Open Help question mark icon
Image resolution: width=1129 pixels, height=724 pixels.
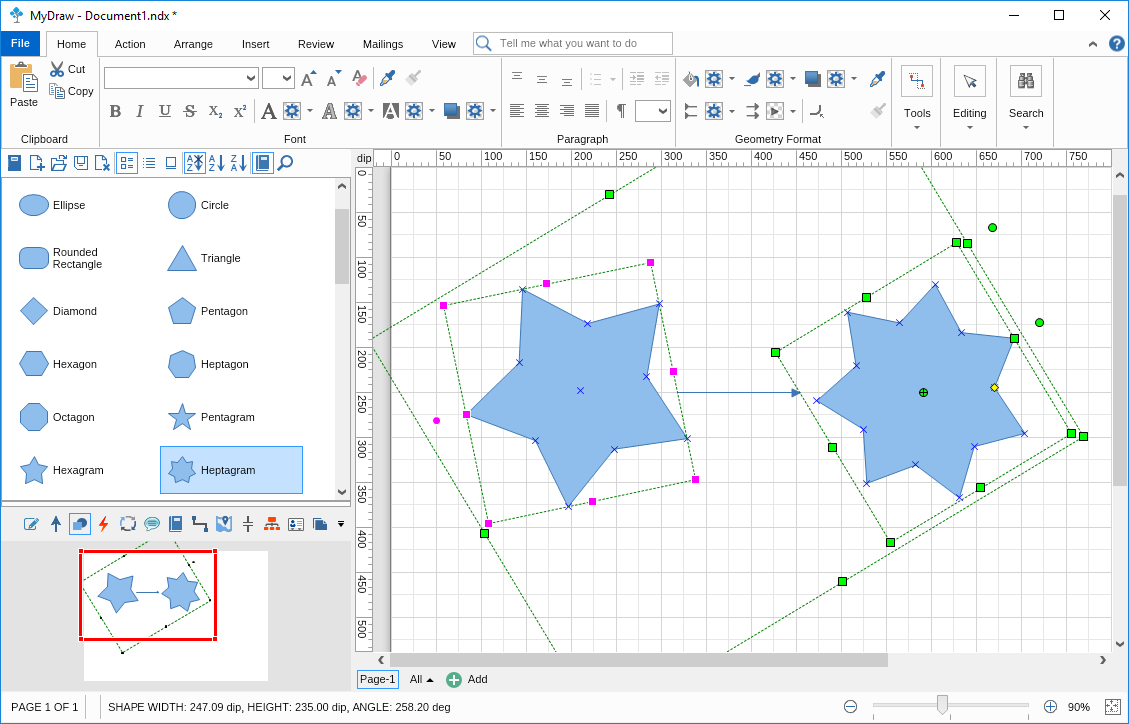[1117, 44]
